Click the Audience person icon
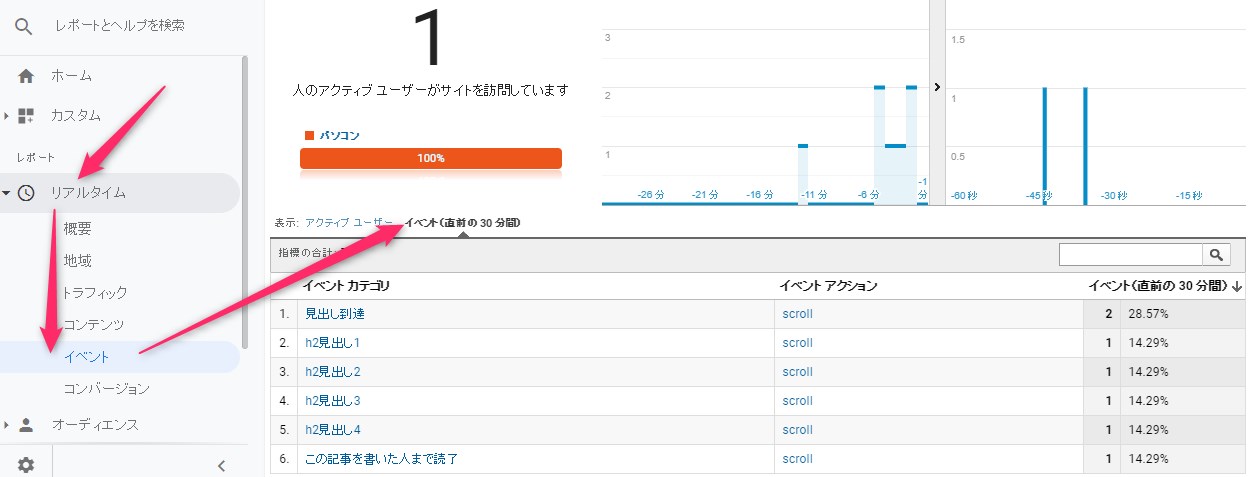This screenshot has height=477, width=1250. (x=26, y=424)
